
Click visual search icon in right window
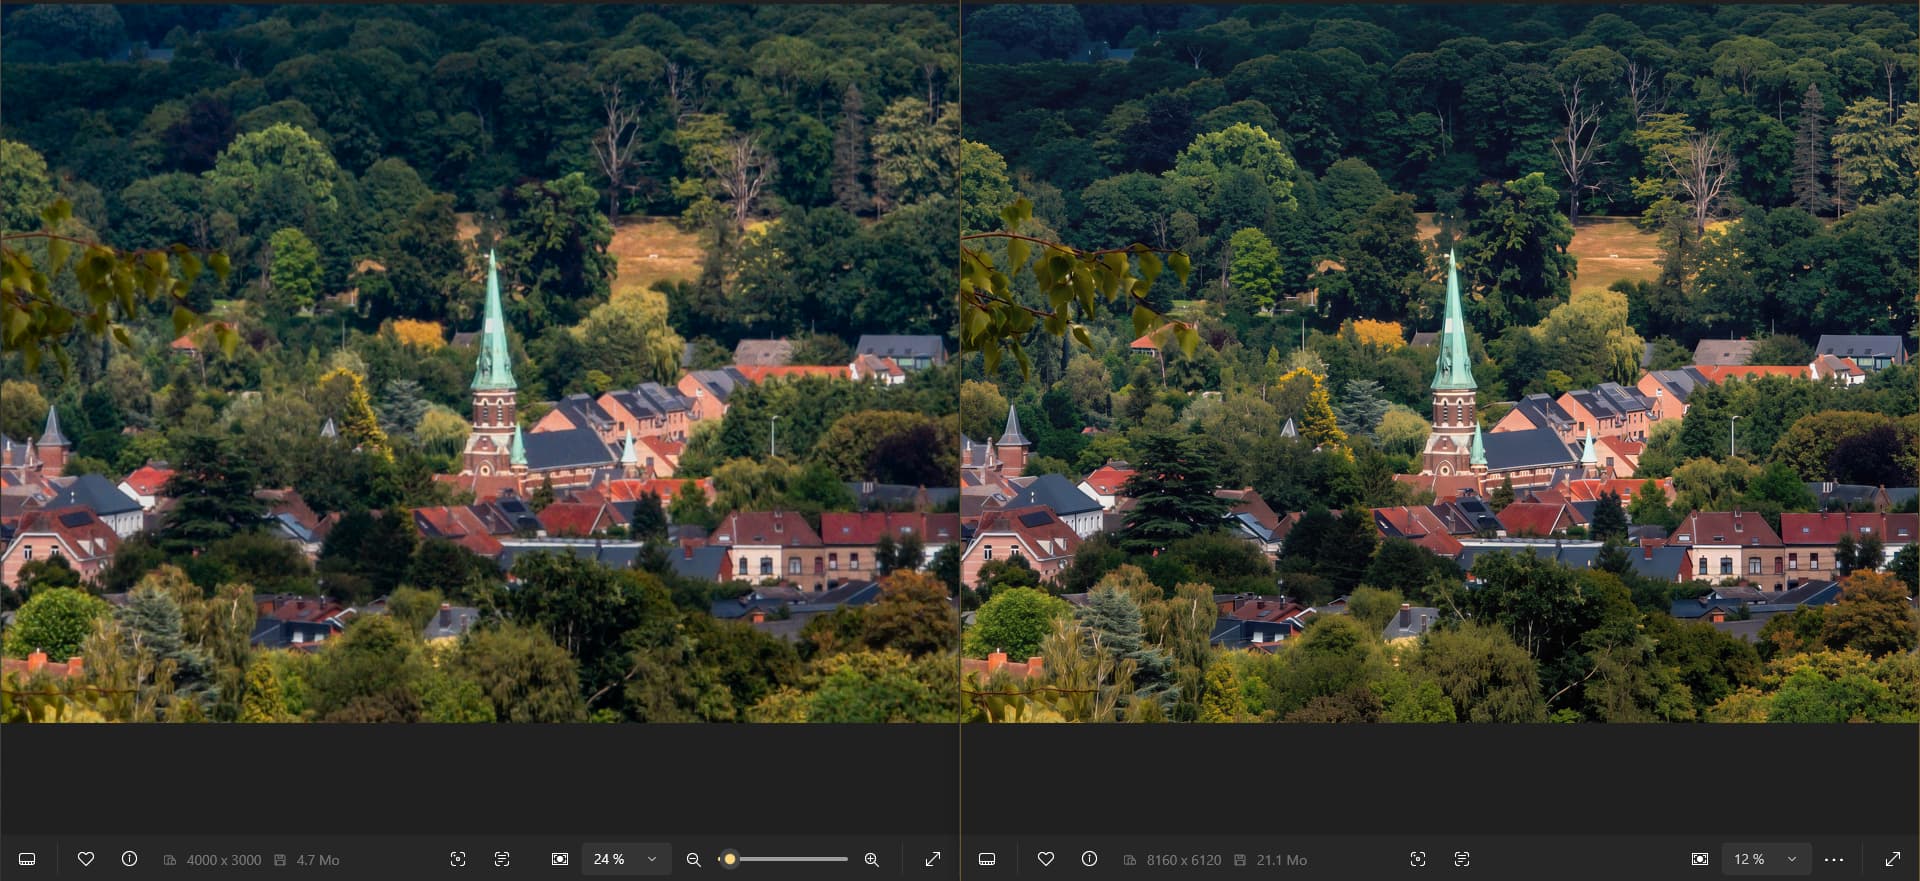pos(1418,859)
